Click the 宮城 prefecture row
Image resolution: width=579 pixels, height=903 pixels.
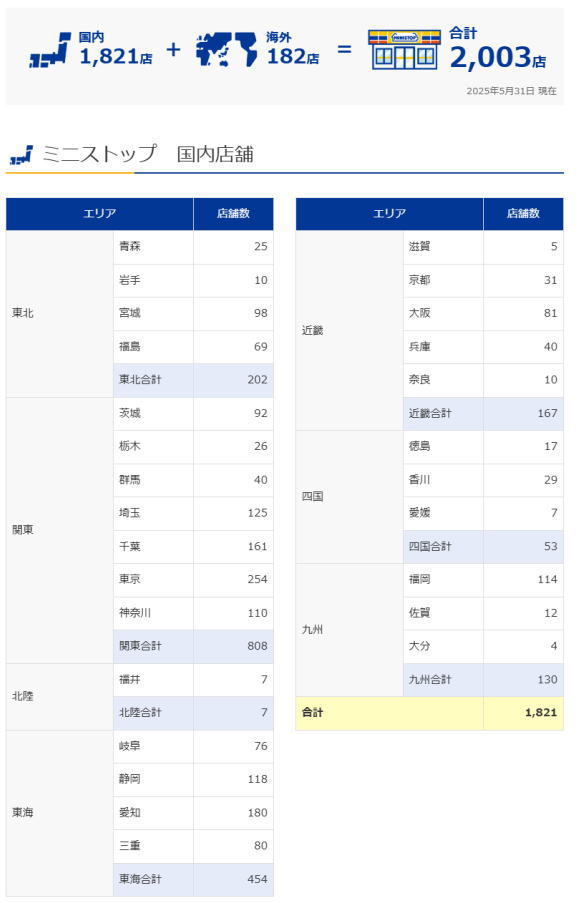pyautogui.click(x=193, y=313)
